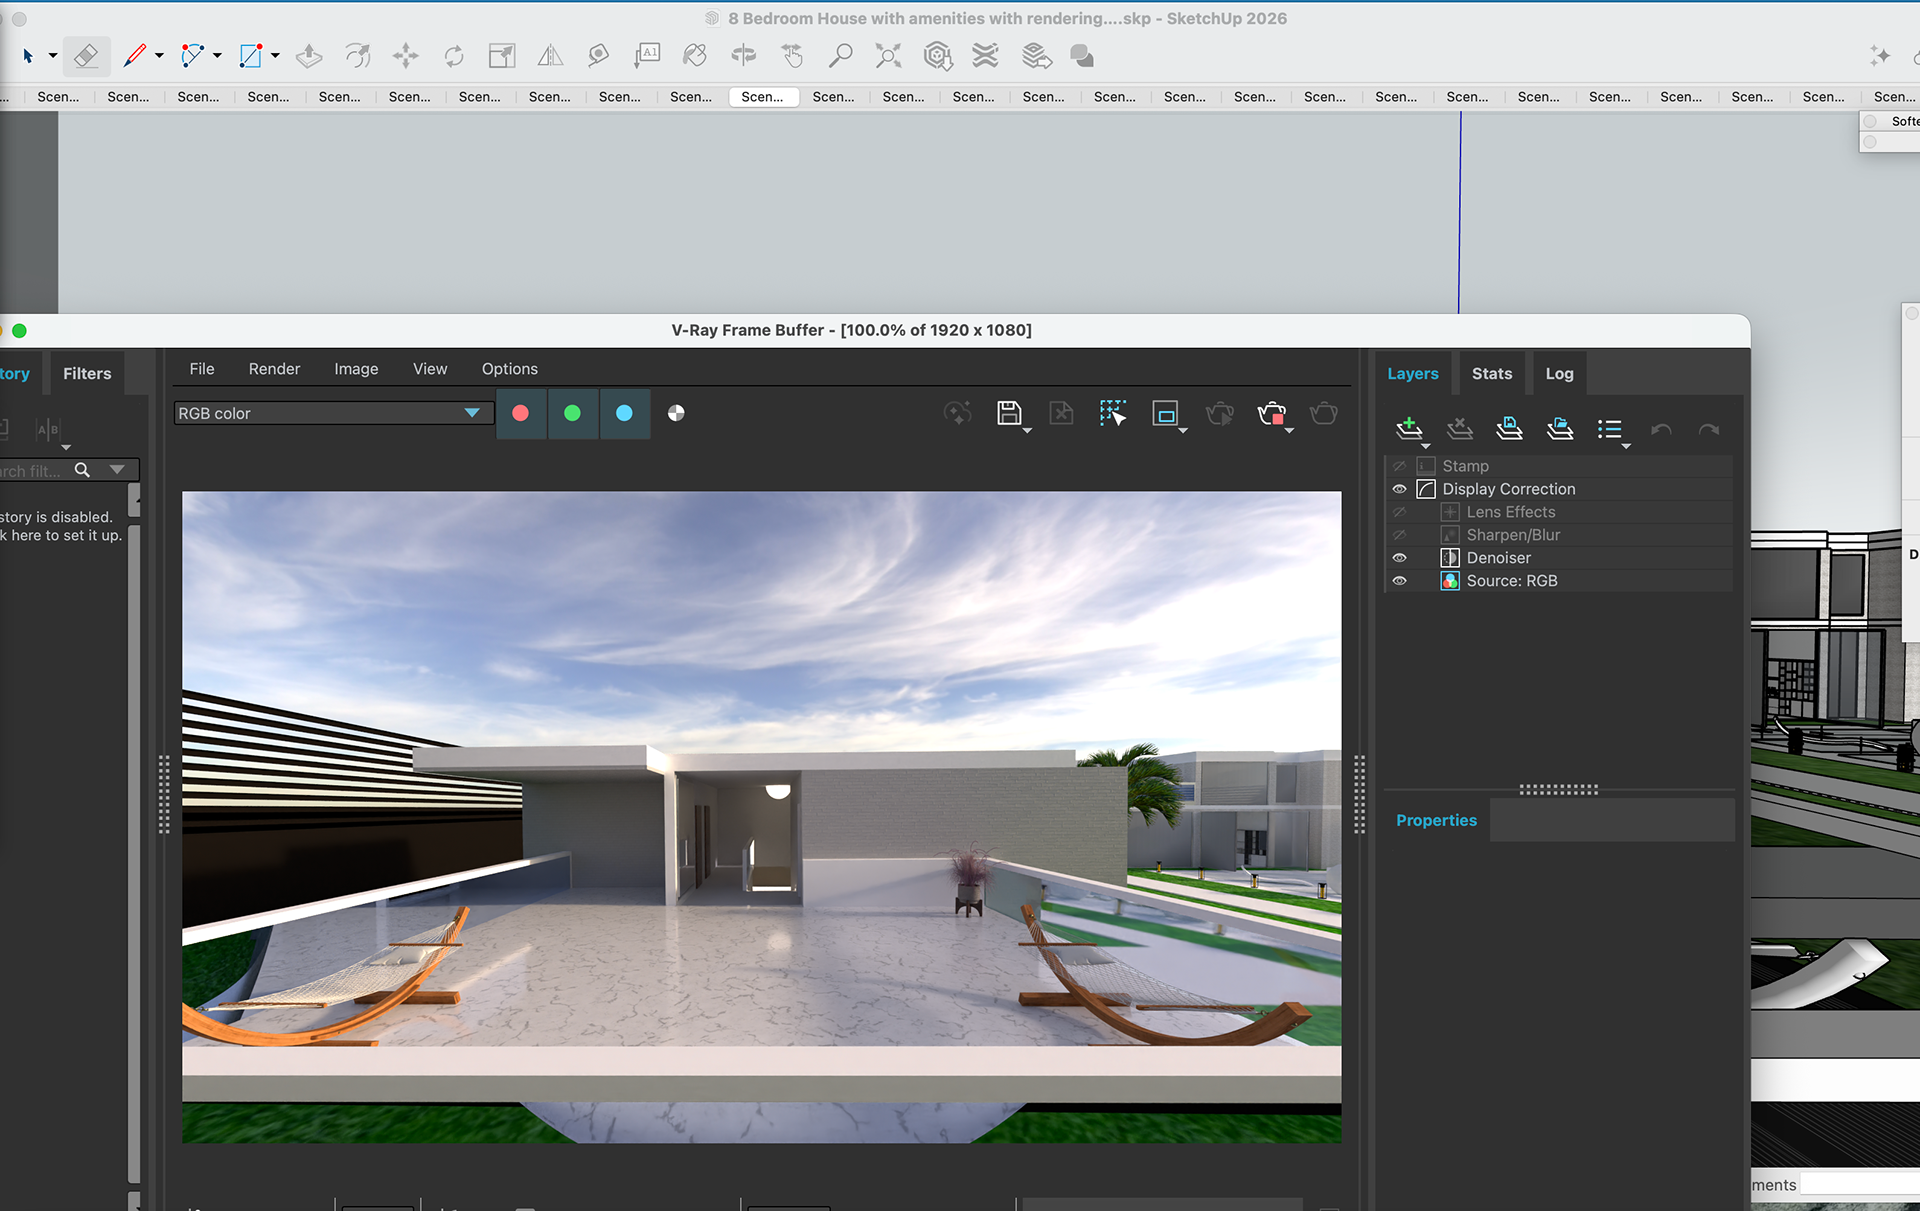Hide the Denoiser layer
This screenshot has height=1211, width=1920.
pos(1399,558)
